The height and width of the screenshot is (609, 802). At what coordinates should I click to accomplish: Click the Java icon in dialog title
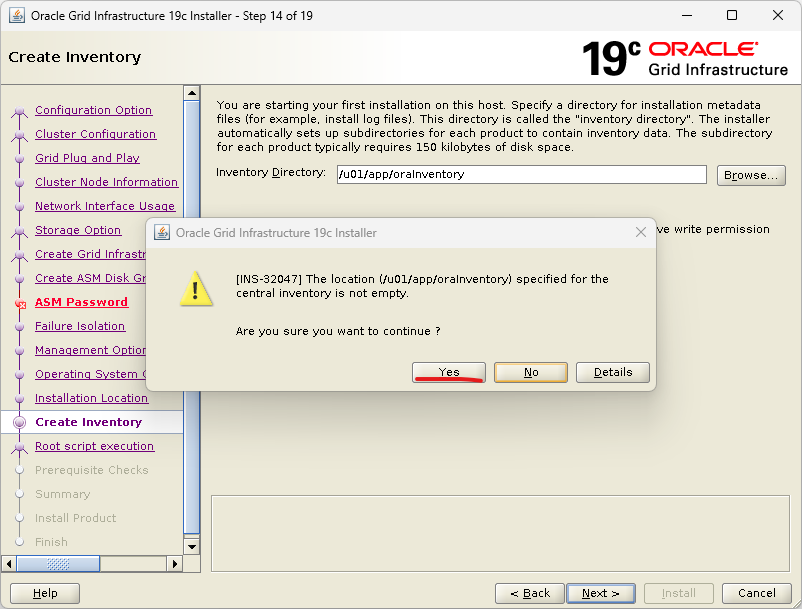pyautogui.click(x=162, y=232)
